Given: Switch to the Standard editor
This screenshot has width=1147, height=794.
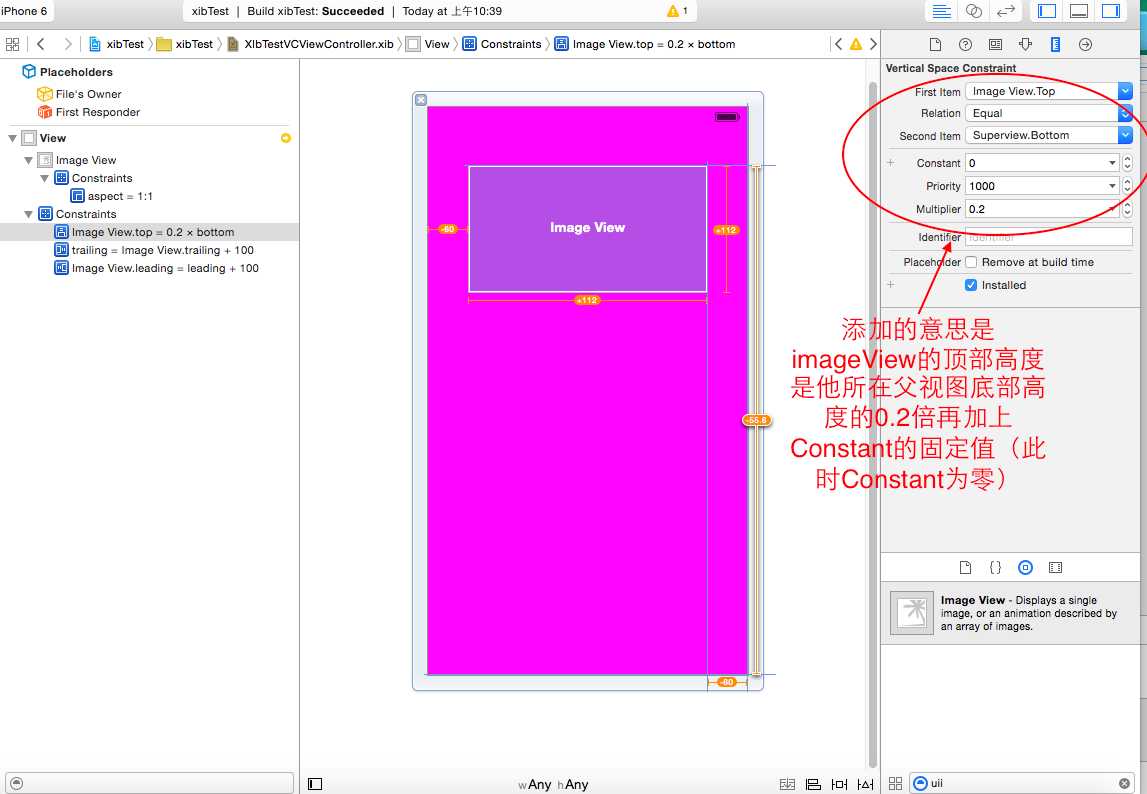Looking at the screenshot, I should 942,11.
